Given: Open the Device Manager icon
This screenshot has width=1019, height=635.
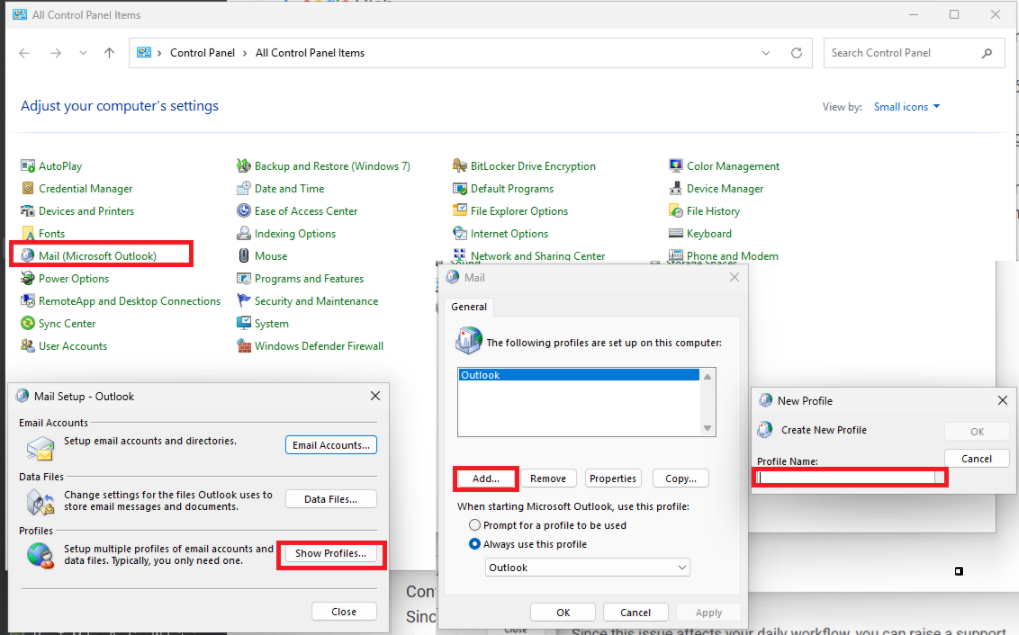Looking at the screenshot, I should click(676, 188).
